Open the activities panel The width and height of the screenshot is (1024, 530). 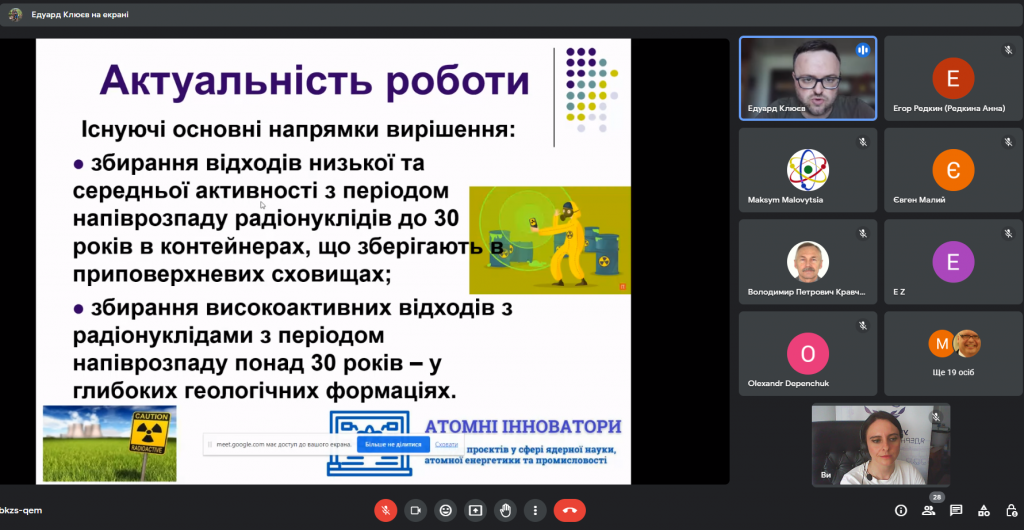(x=983, y=510)
